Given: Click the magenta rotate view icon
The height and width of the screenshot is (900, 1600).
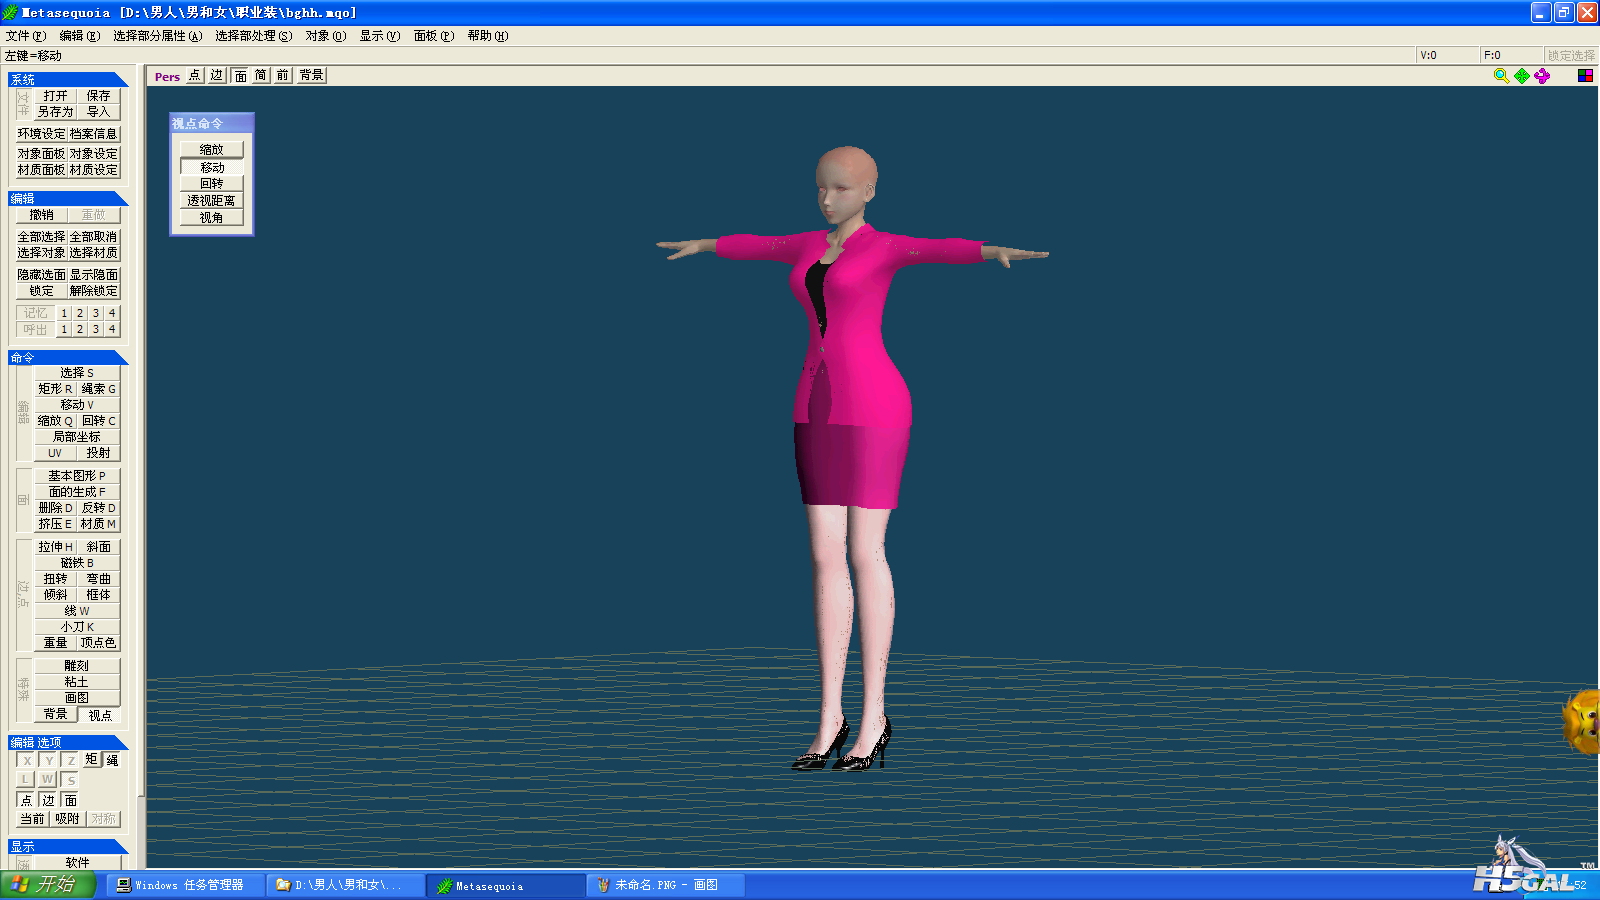Looking at the screenshot, I should tap(1542, 76).
